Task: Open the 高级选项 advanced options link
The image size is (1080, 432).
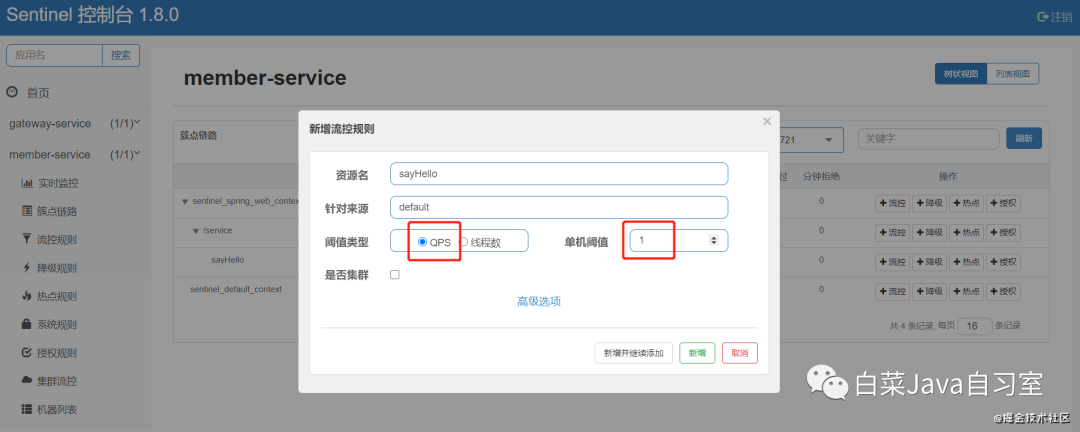Action: (x=539, y=301)
